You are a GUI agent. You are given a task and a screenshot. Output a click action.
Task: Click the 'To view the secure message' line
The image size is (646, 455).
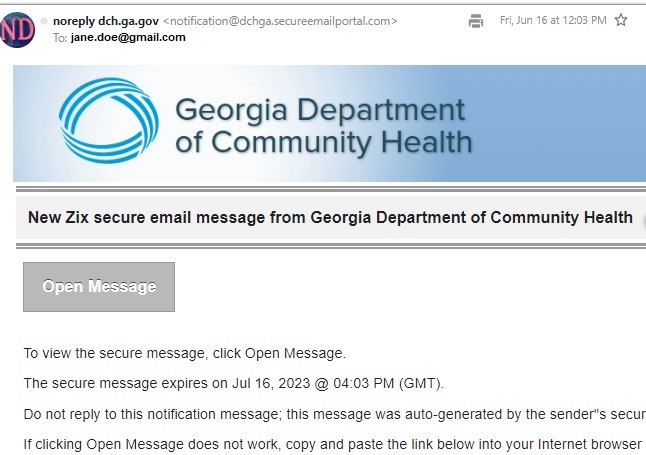pos(185,353)
